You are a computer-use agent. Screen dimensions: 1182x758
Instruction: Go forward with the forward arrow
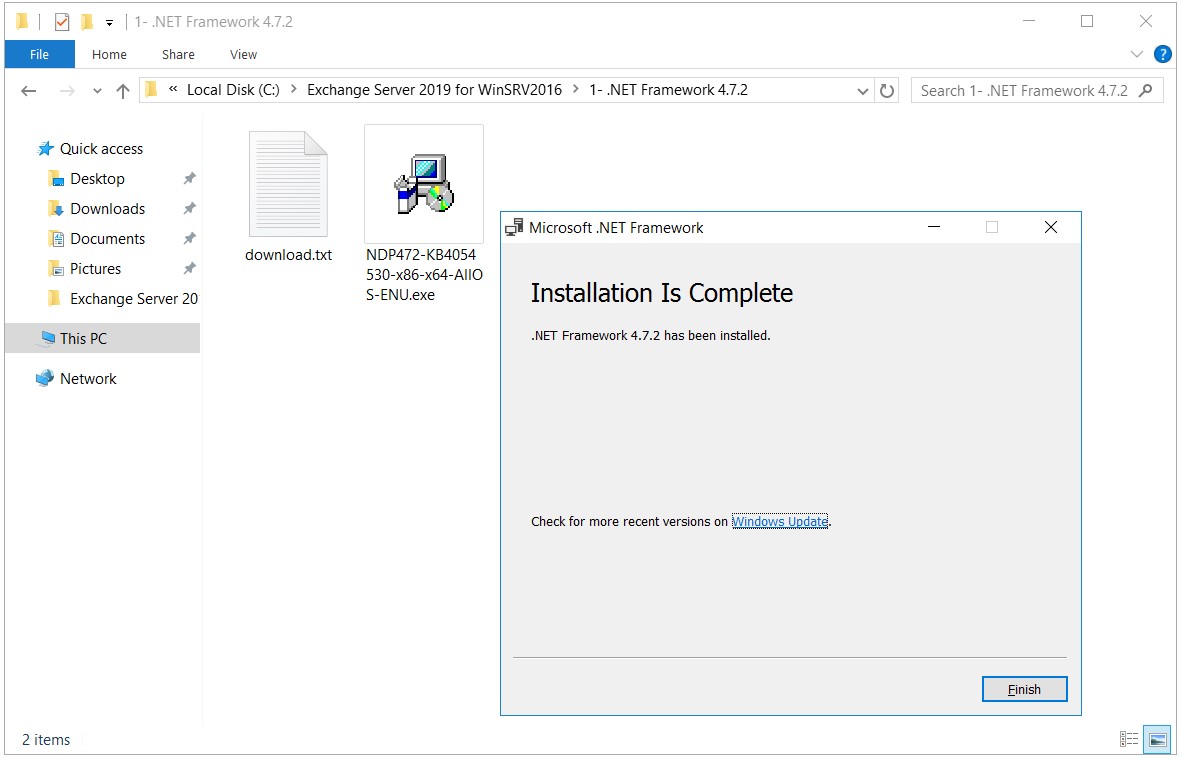(67, 91)
